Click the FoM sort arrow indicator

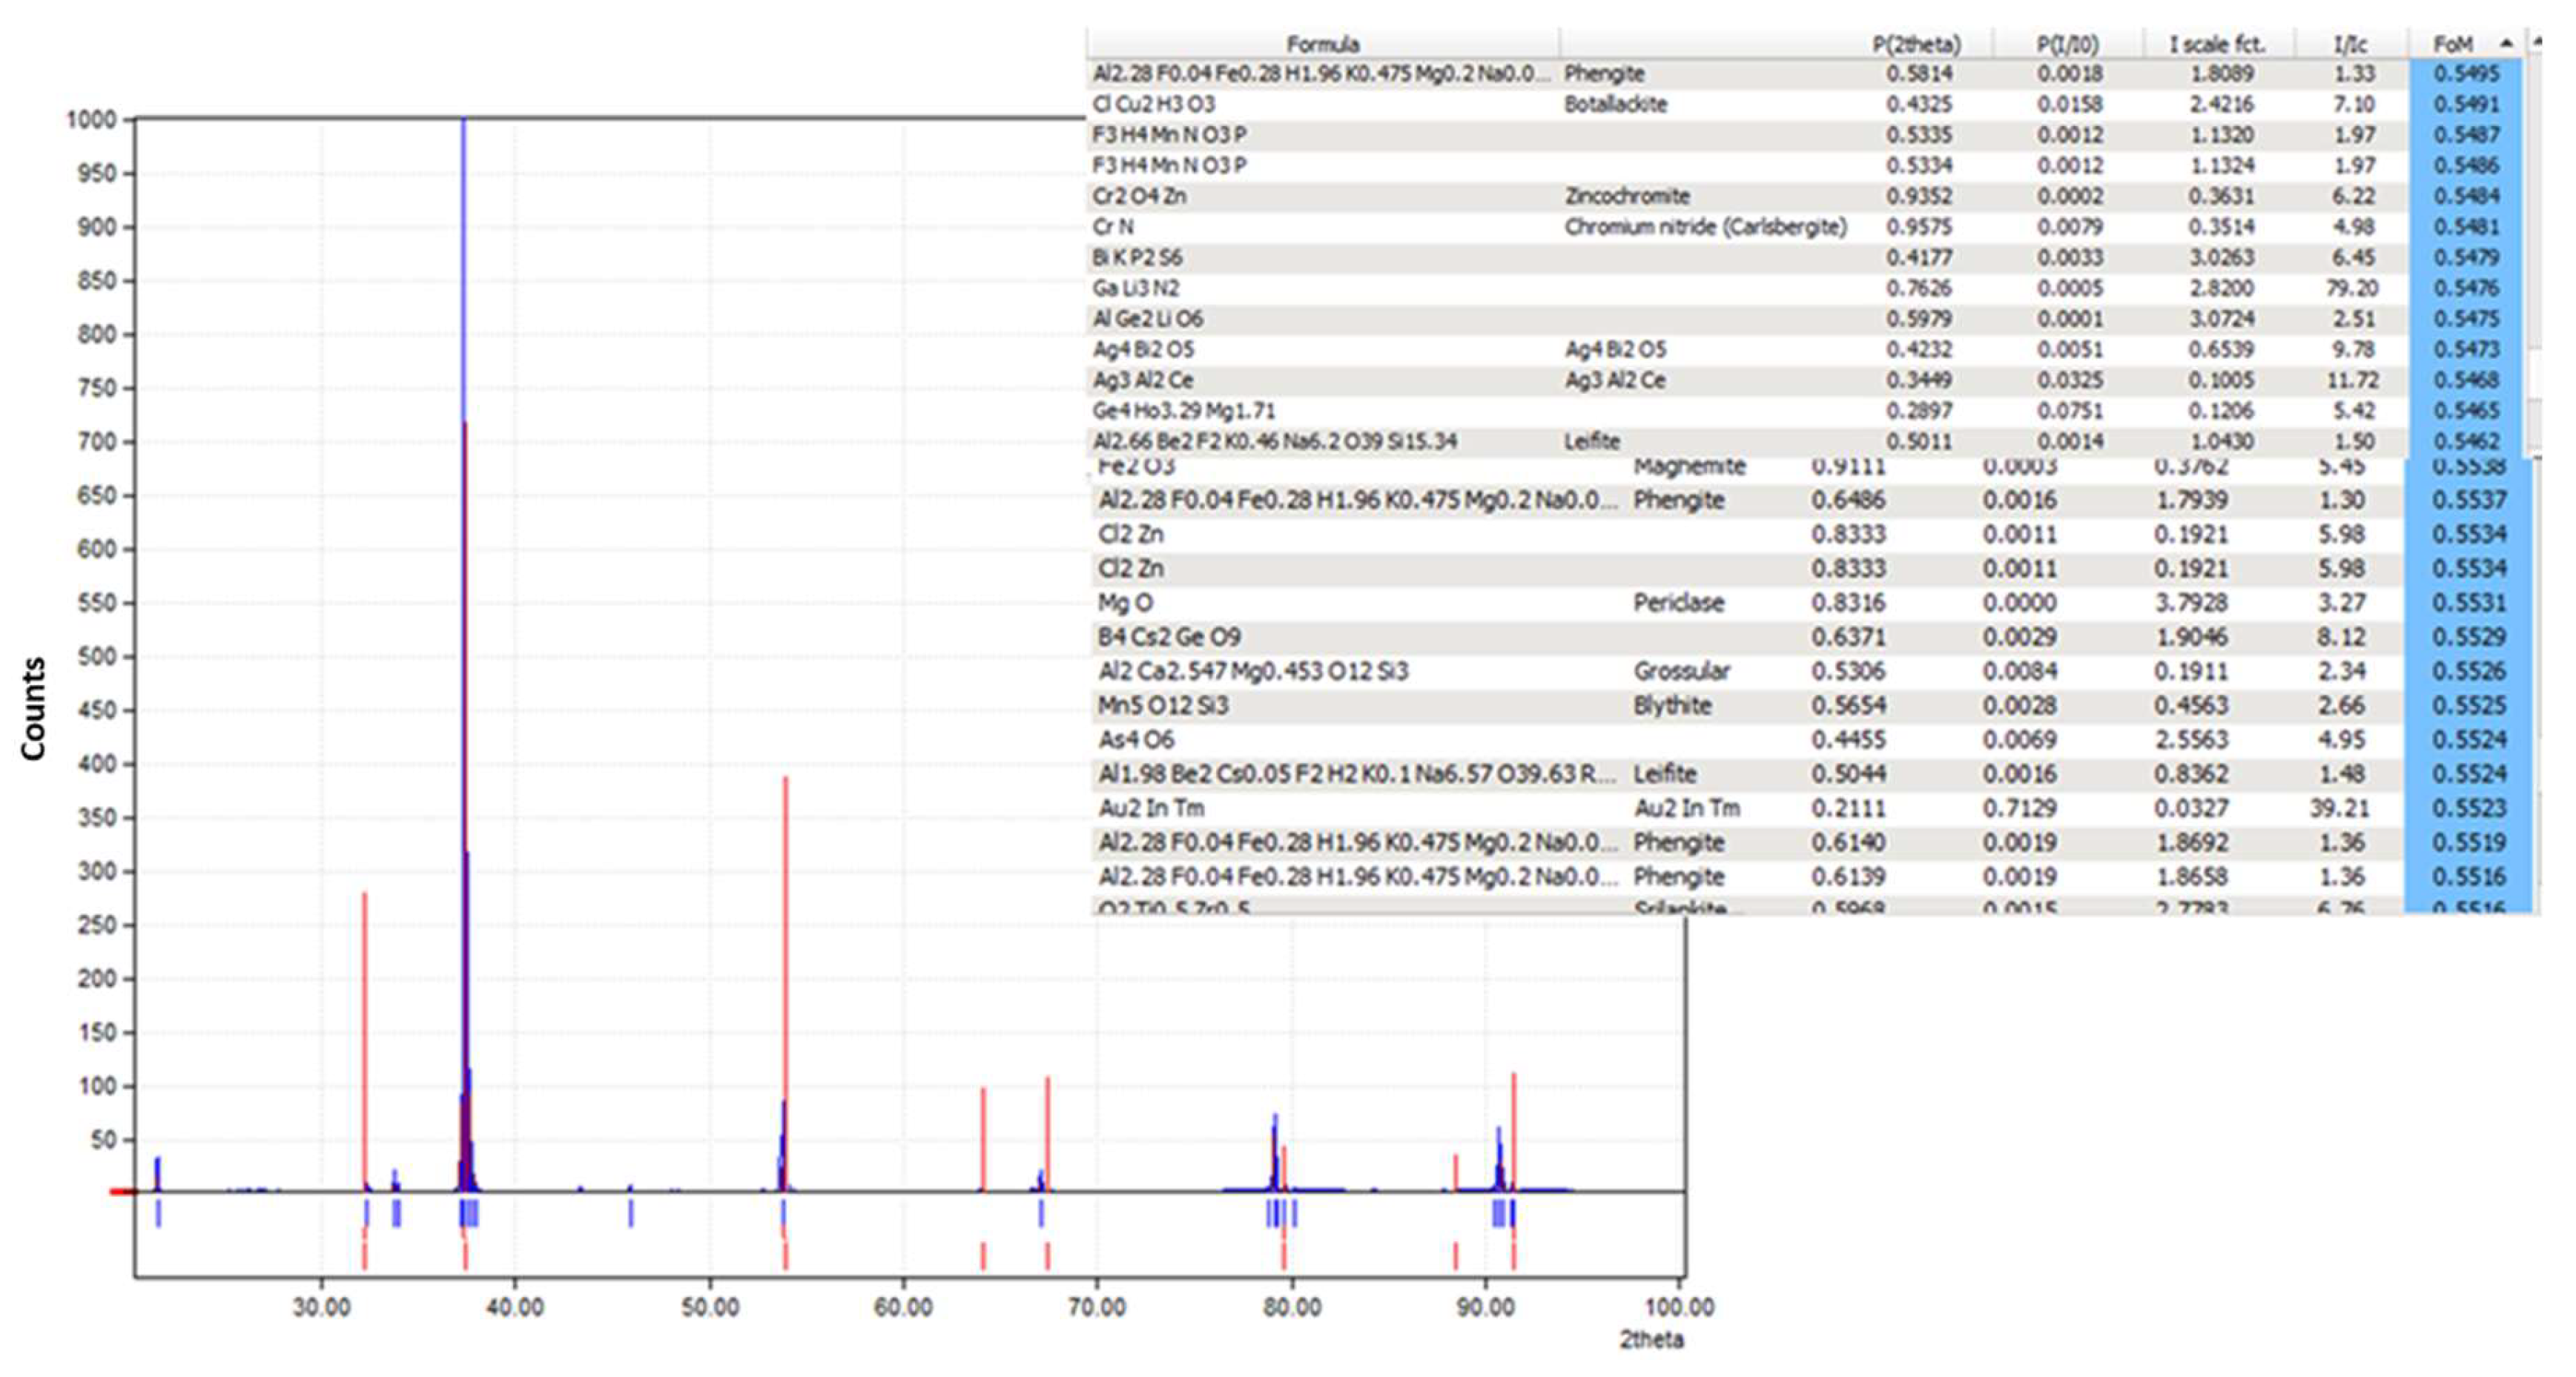pyautogui.click(x=2506, y=42)
